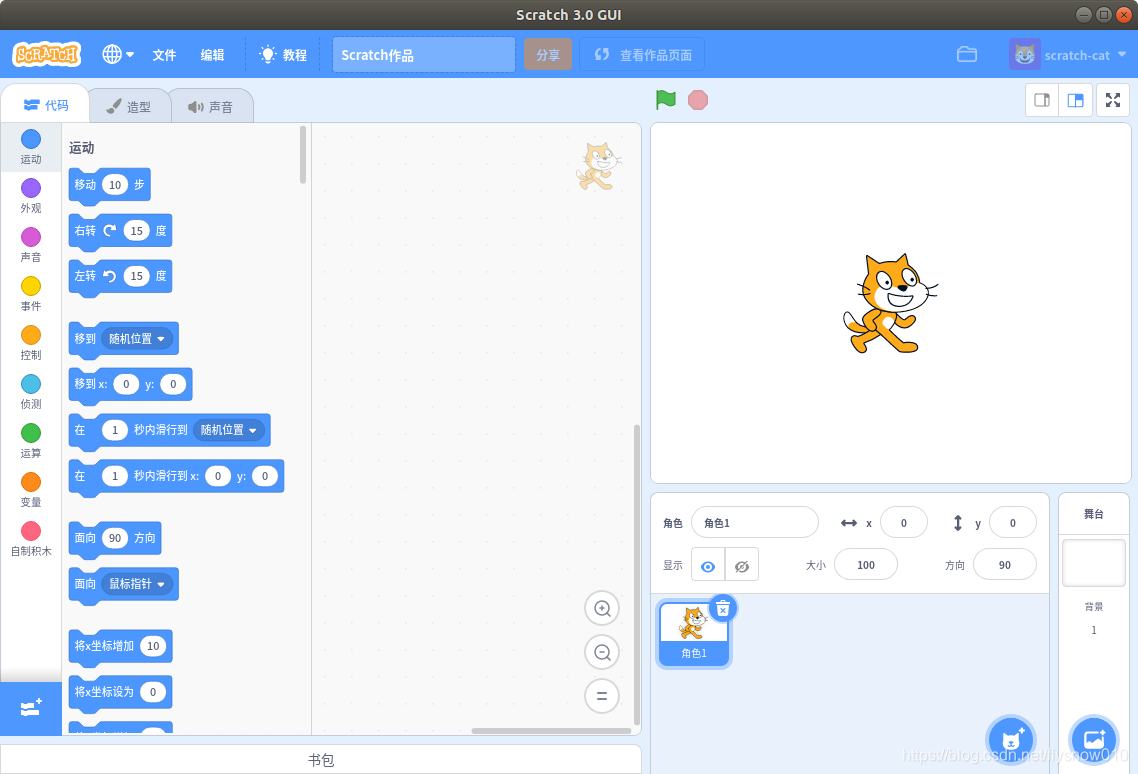
Task: Click the 将x坐标增加 10 block
Action: 120,646
